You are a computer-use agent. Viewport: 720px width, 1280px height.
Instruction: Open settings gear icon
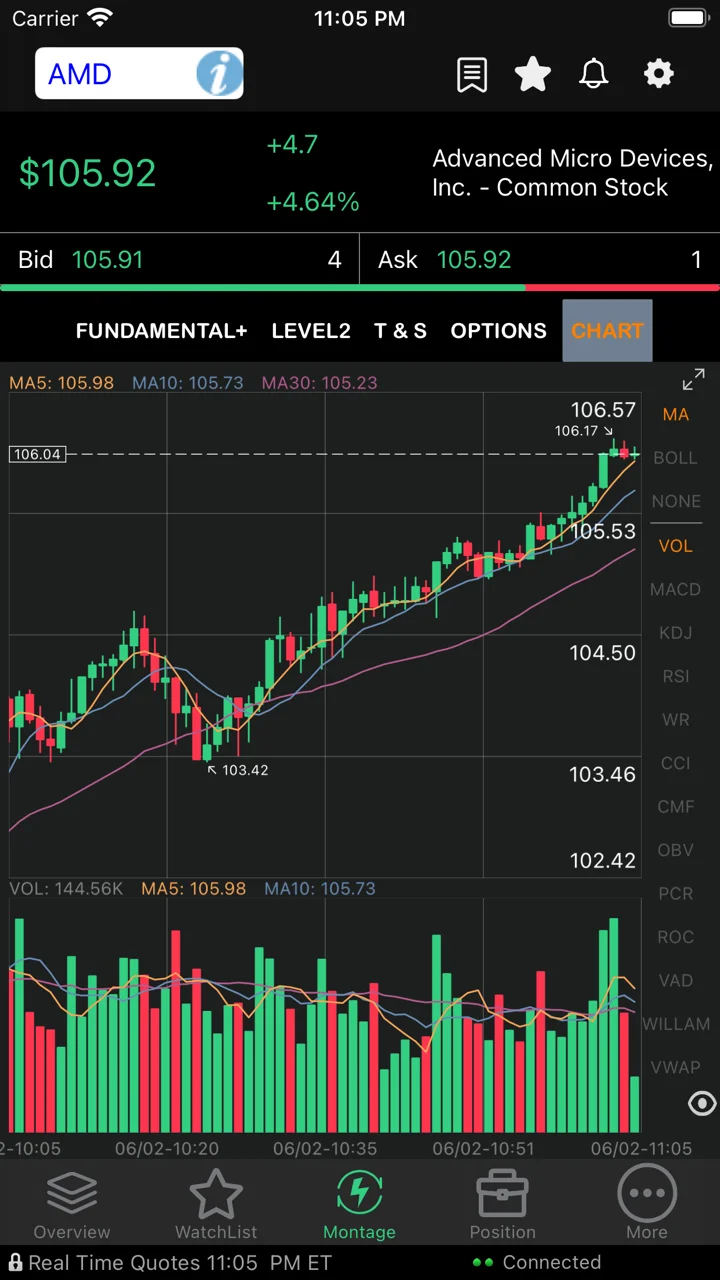pos(658,74)
